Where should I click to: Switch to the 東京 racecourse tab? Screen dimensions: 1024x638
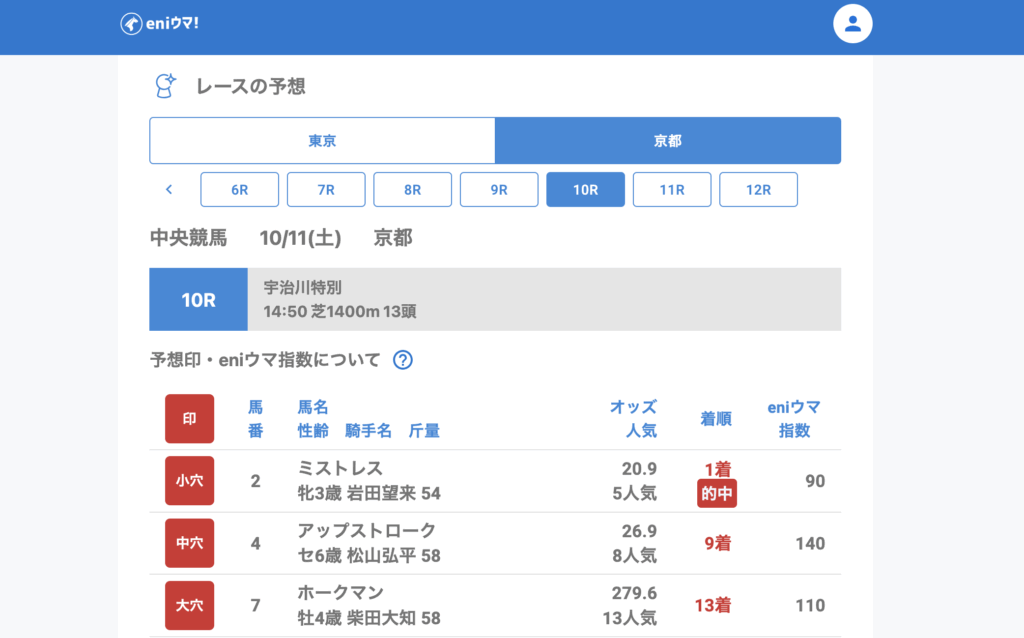coord(322,141)
